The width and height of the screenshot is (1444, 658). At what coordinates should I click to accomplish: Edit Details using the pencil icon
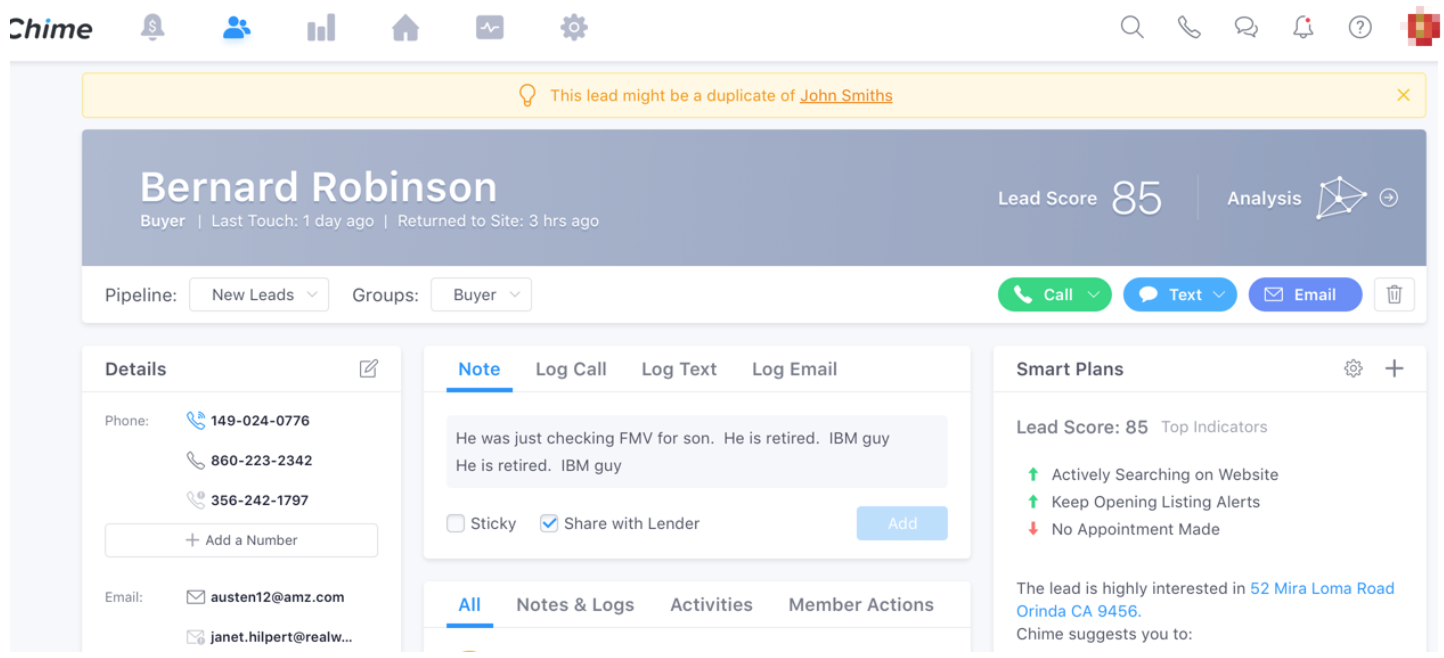[x=369, y=369]
